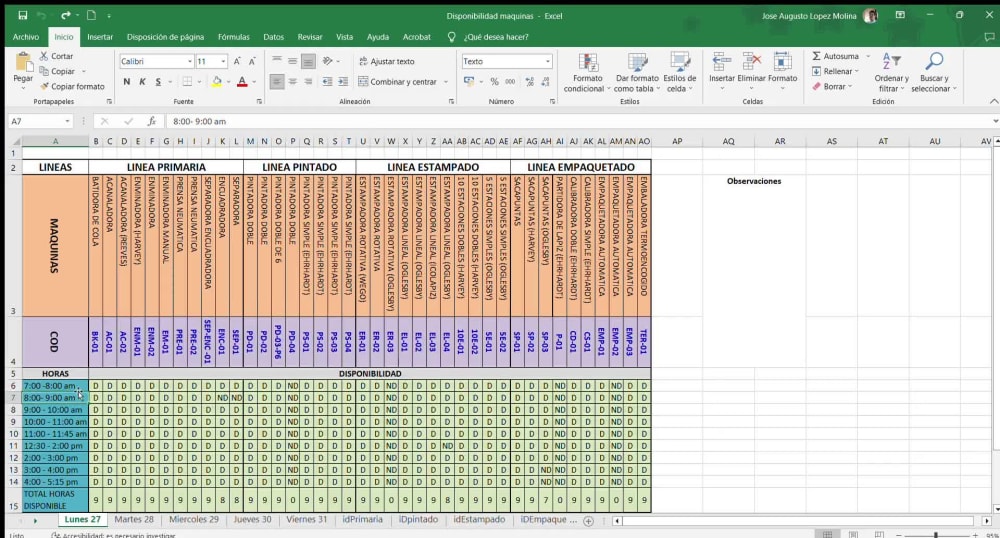Screen dimensions: 1000x538
Task: Open the idEstampado sheet tab
Action: (479, 520)
